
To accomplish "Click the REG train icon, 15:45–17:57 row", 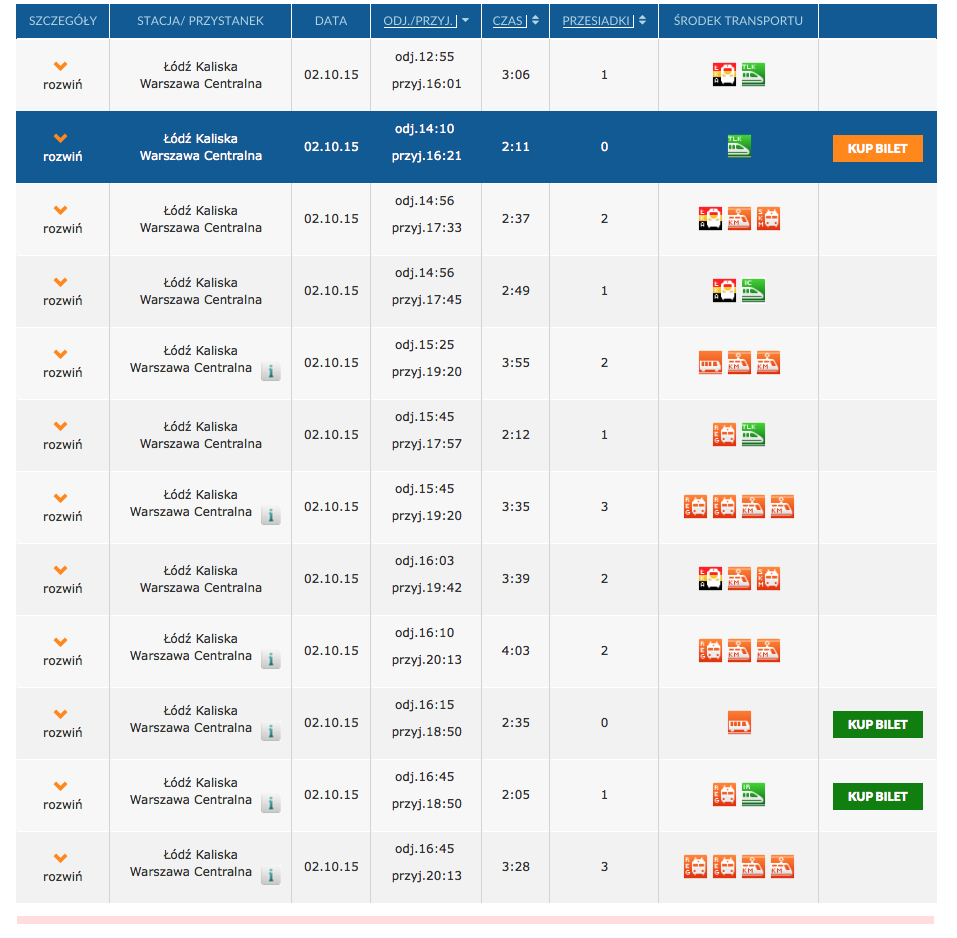I will (724, 435).
